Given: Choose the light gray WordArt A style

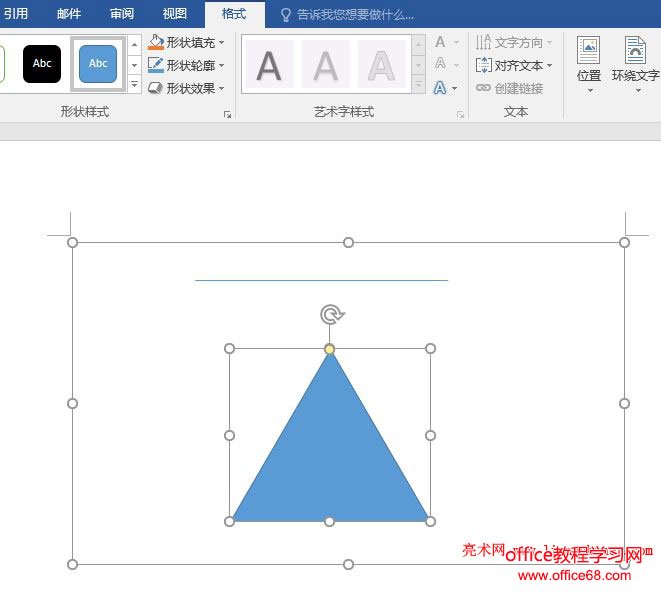Looking at the screenshot, I should [x=325, y=65].
